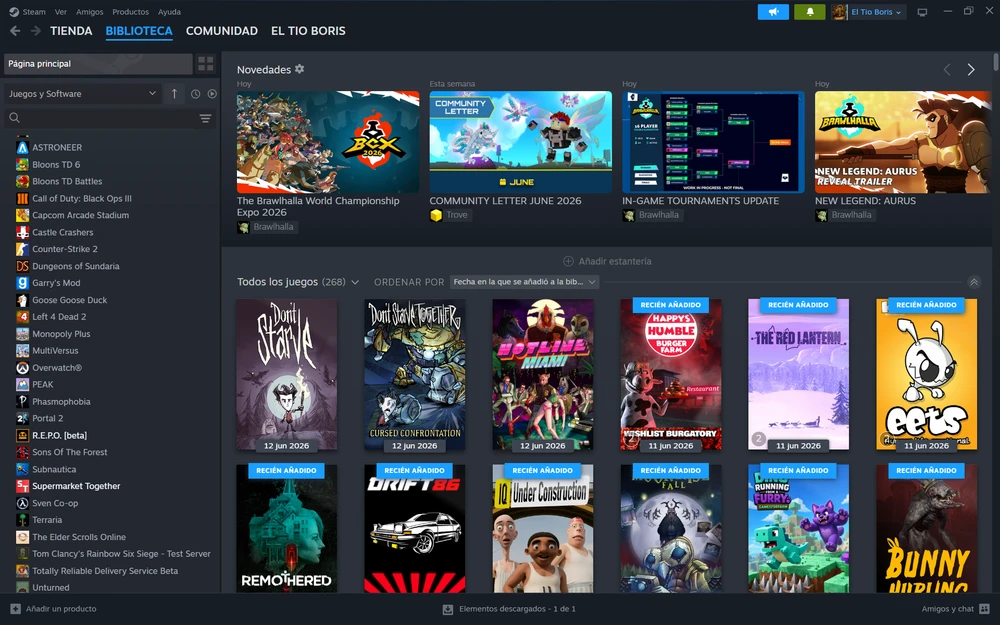
Task: Open Community Letter June 2026 news thumbnail
Action: tap(520, 142)
